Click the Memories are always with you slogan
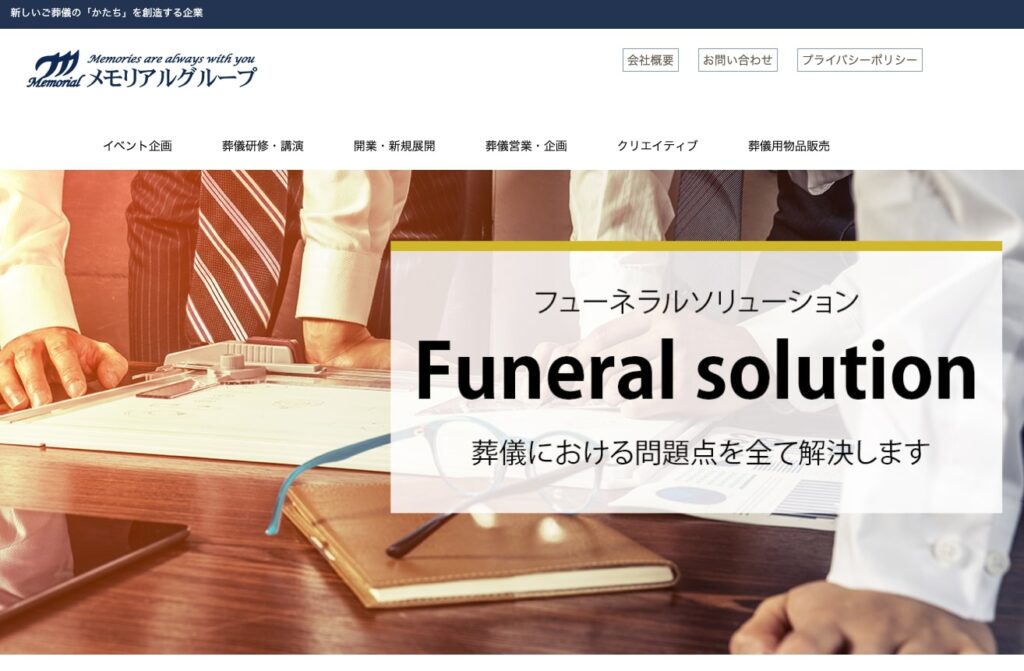 [172, 59]
